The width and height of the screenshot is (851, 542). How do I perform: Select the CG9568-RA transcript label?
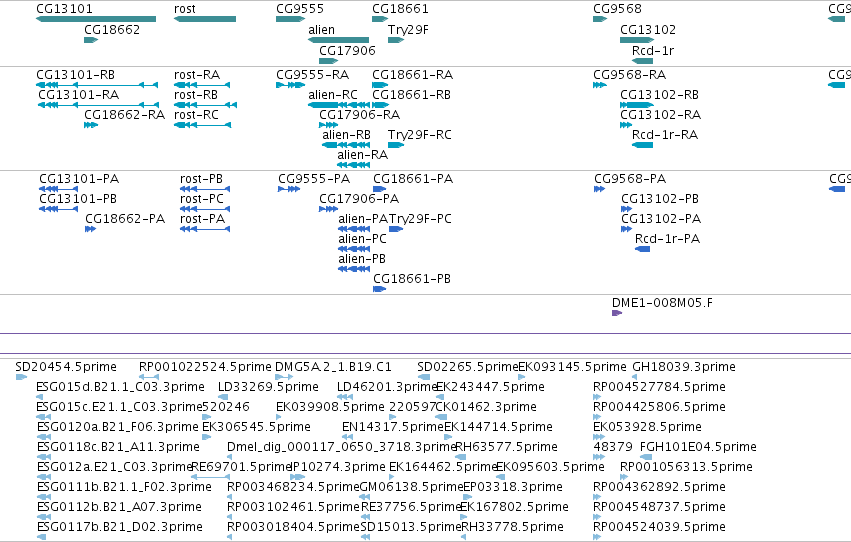click(x=630, y=75)
